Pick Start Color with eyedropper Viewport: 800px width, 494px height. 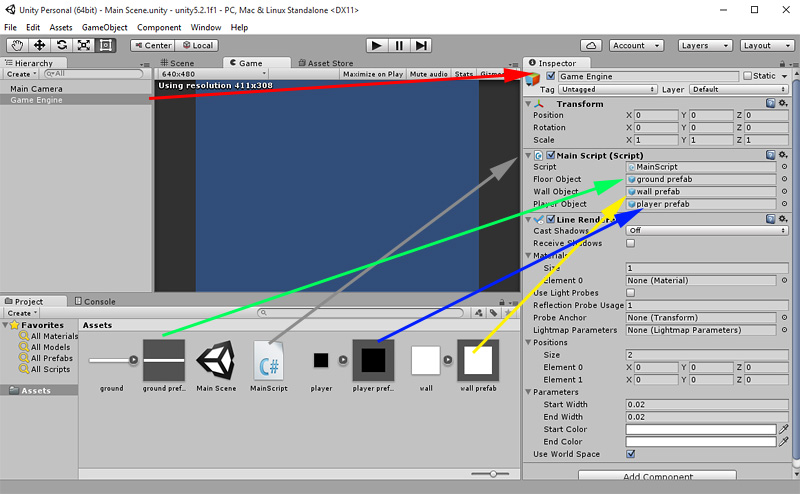(784, 429)
